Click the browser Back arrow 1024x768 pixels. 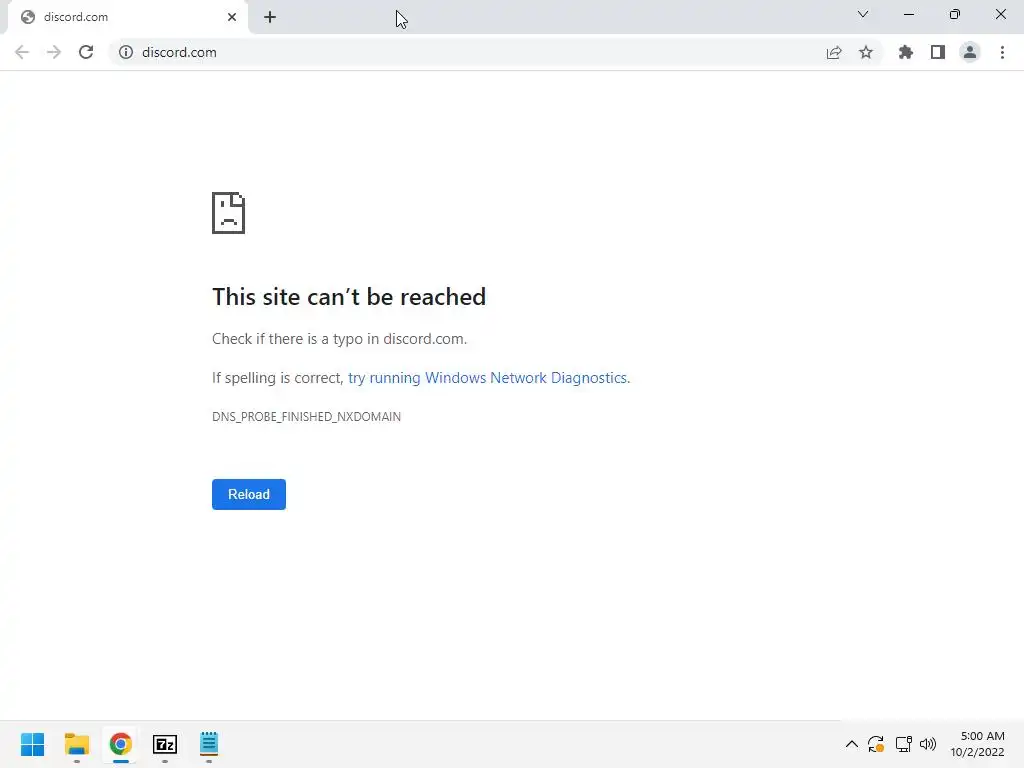(x=22, y=52)
